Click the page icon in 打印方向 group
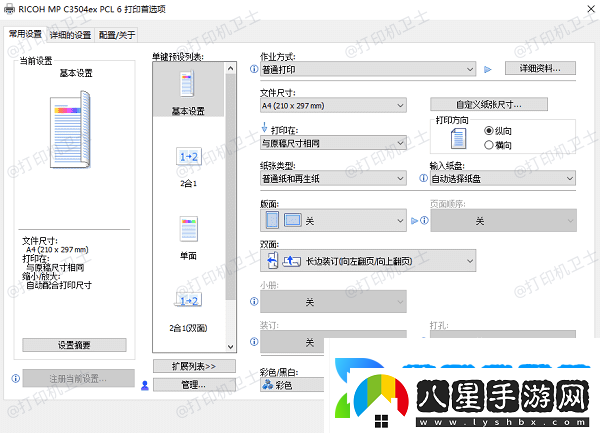The width and height of the screenshot is (600, 433). (458, 138)
